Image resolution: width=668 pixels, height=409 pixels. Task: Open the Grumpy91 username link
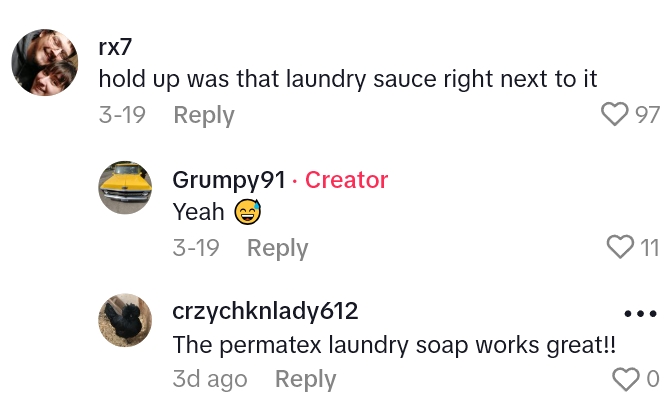pyautogui.click(x=229, y=180)
